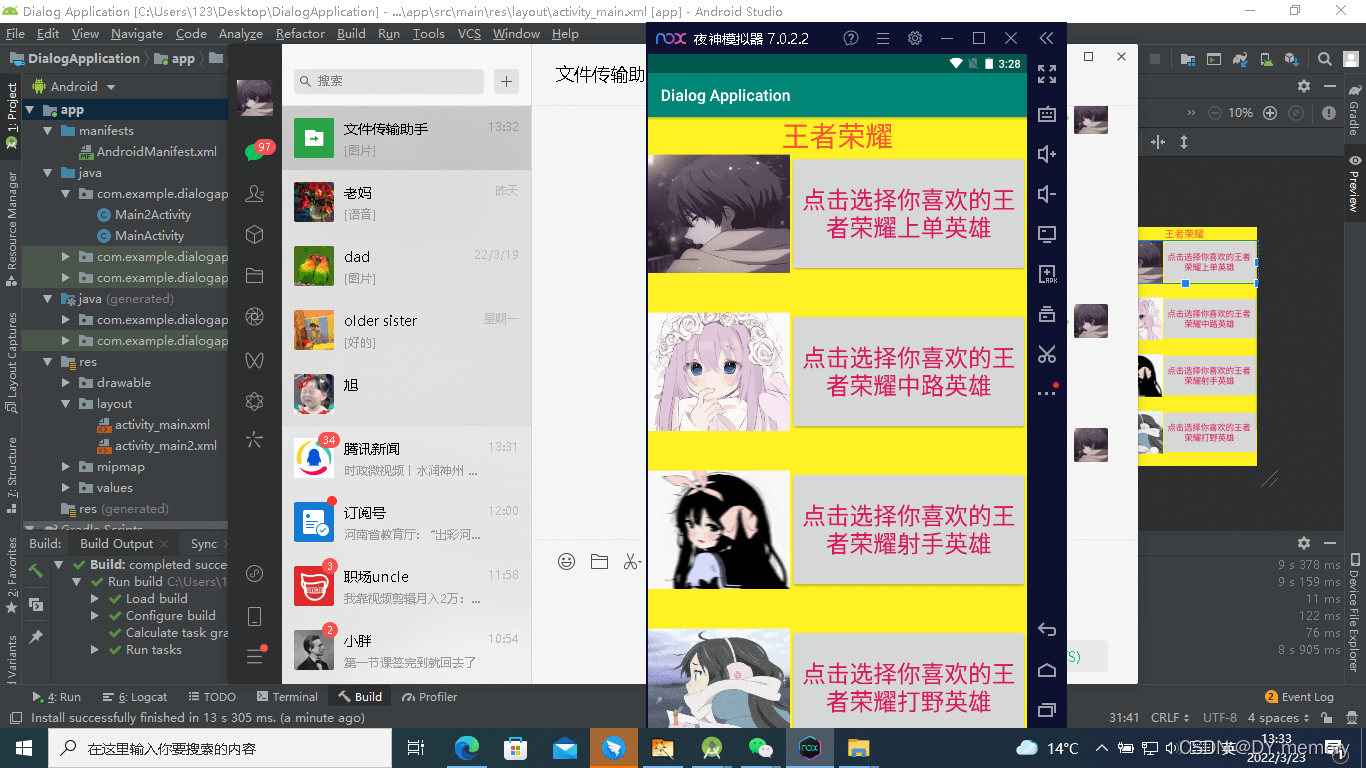Image resolution: width=1366 pixels, height=768 pixels.
Task: Click Nox install APK icon
Action: tap(1047, 274)
